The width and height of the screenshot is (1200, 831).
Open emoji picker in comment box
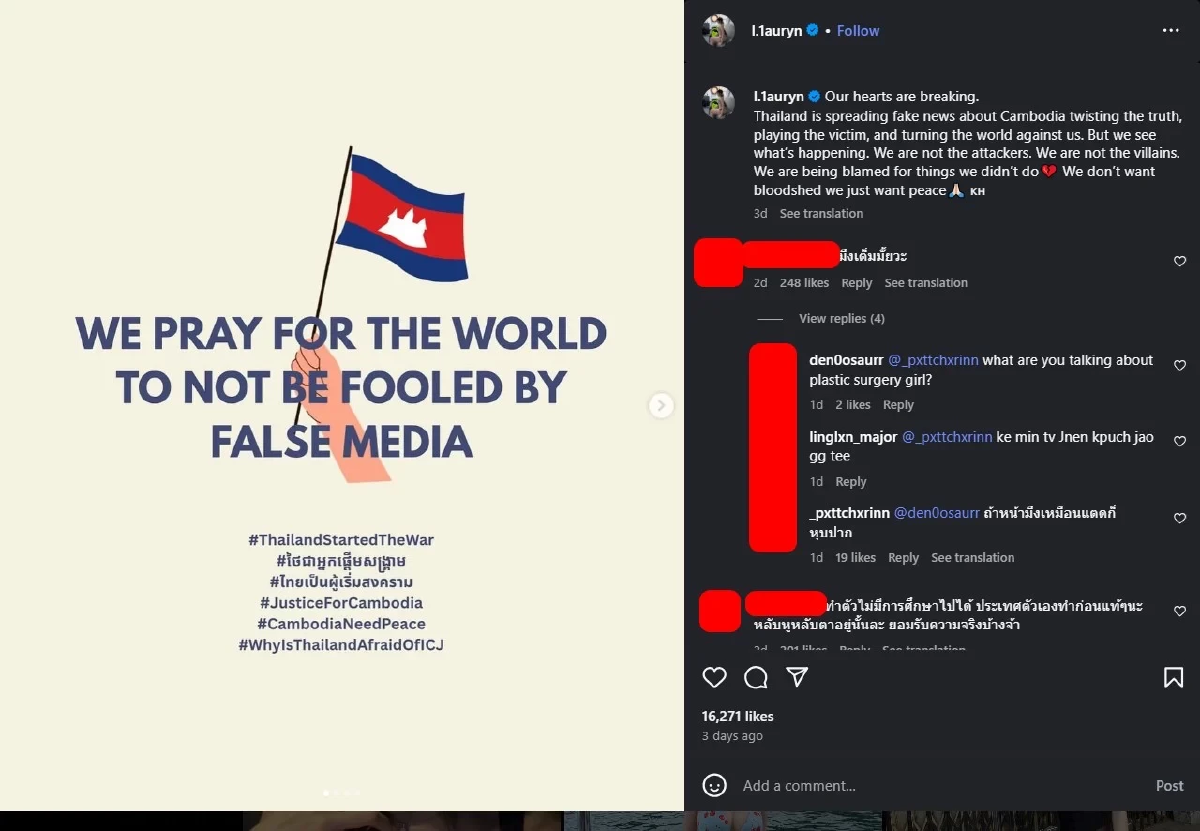point(714,785)
